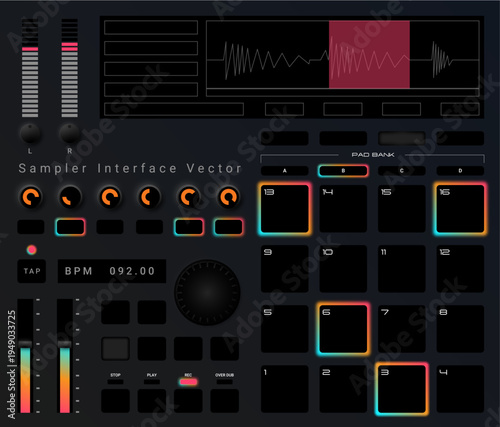Click the fifth orange rotary knob
Viewport: 500px width, 427px height.
click(189, 197)
